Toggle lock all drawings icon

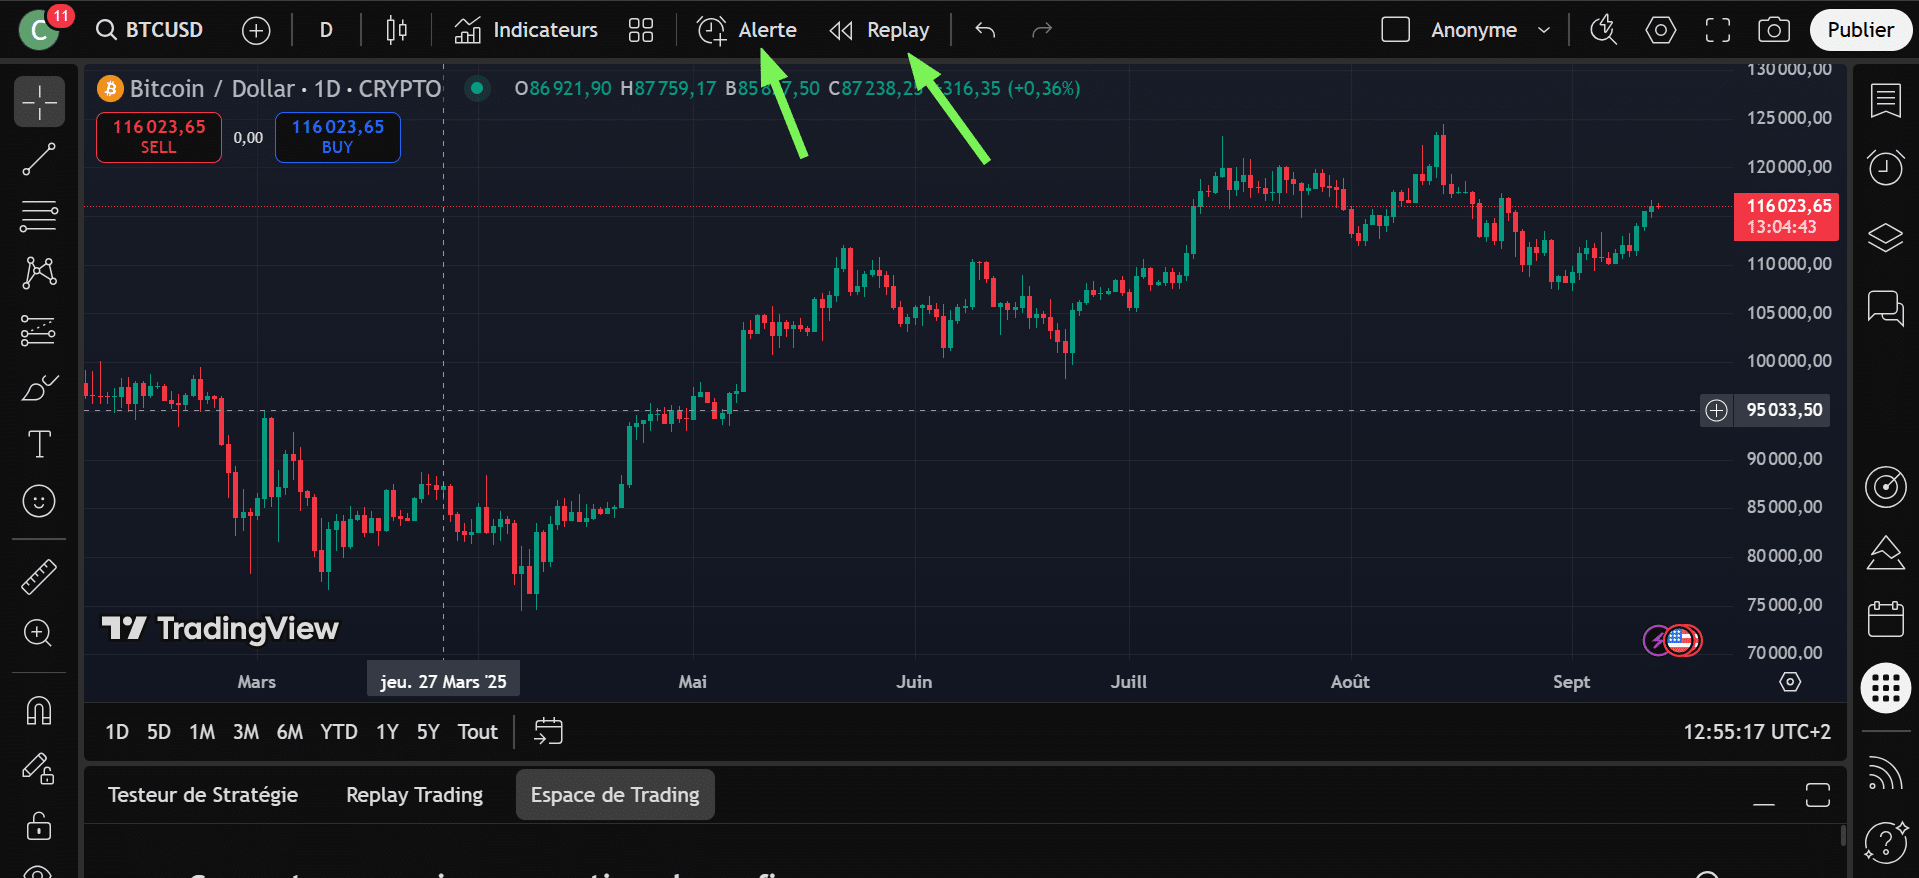39,826
